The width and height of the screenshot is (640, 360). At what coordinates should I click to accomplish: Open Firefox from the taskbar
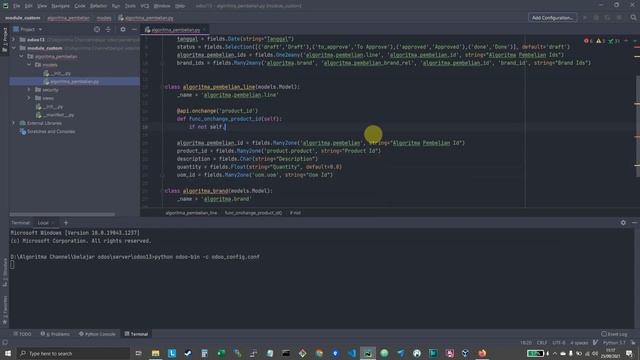(482, 353)
